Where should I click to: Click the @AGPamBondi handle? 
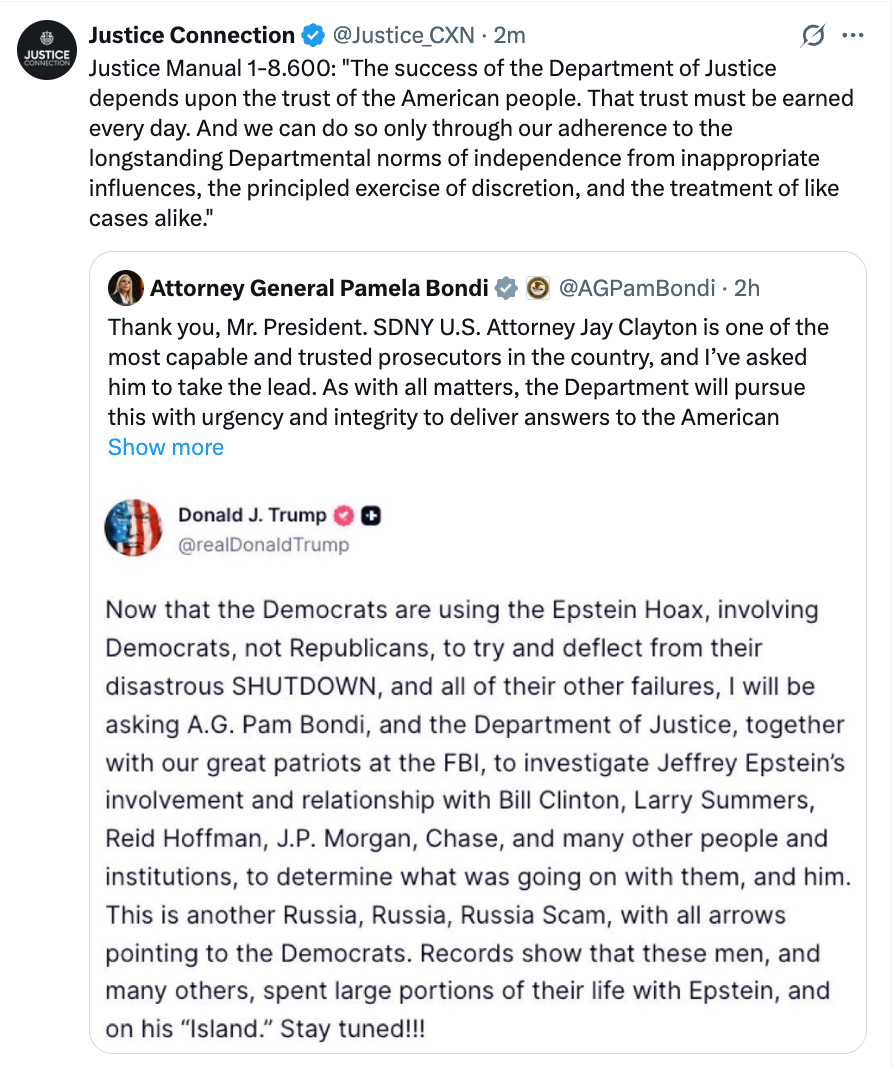click(637, 289)
